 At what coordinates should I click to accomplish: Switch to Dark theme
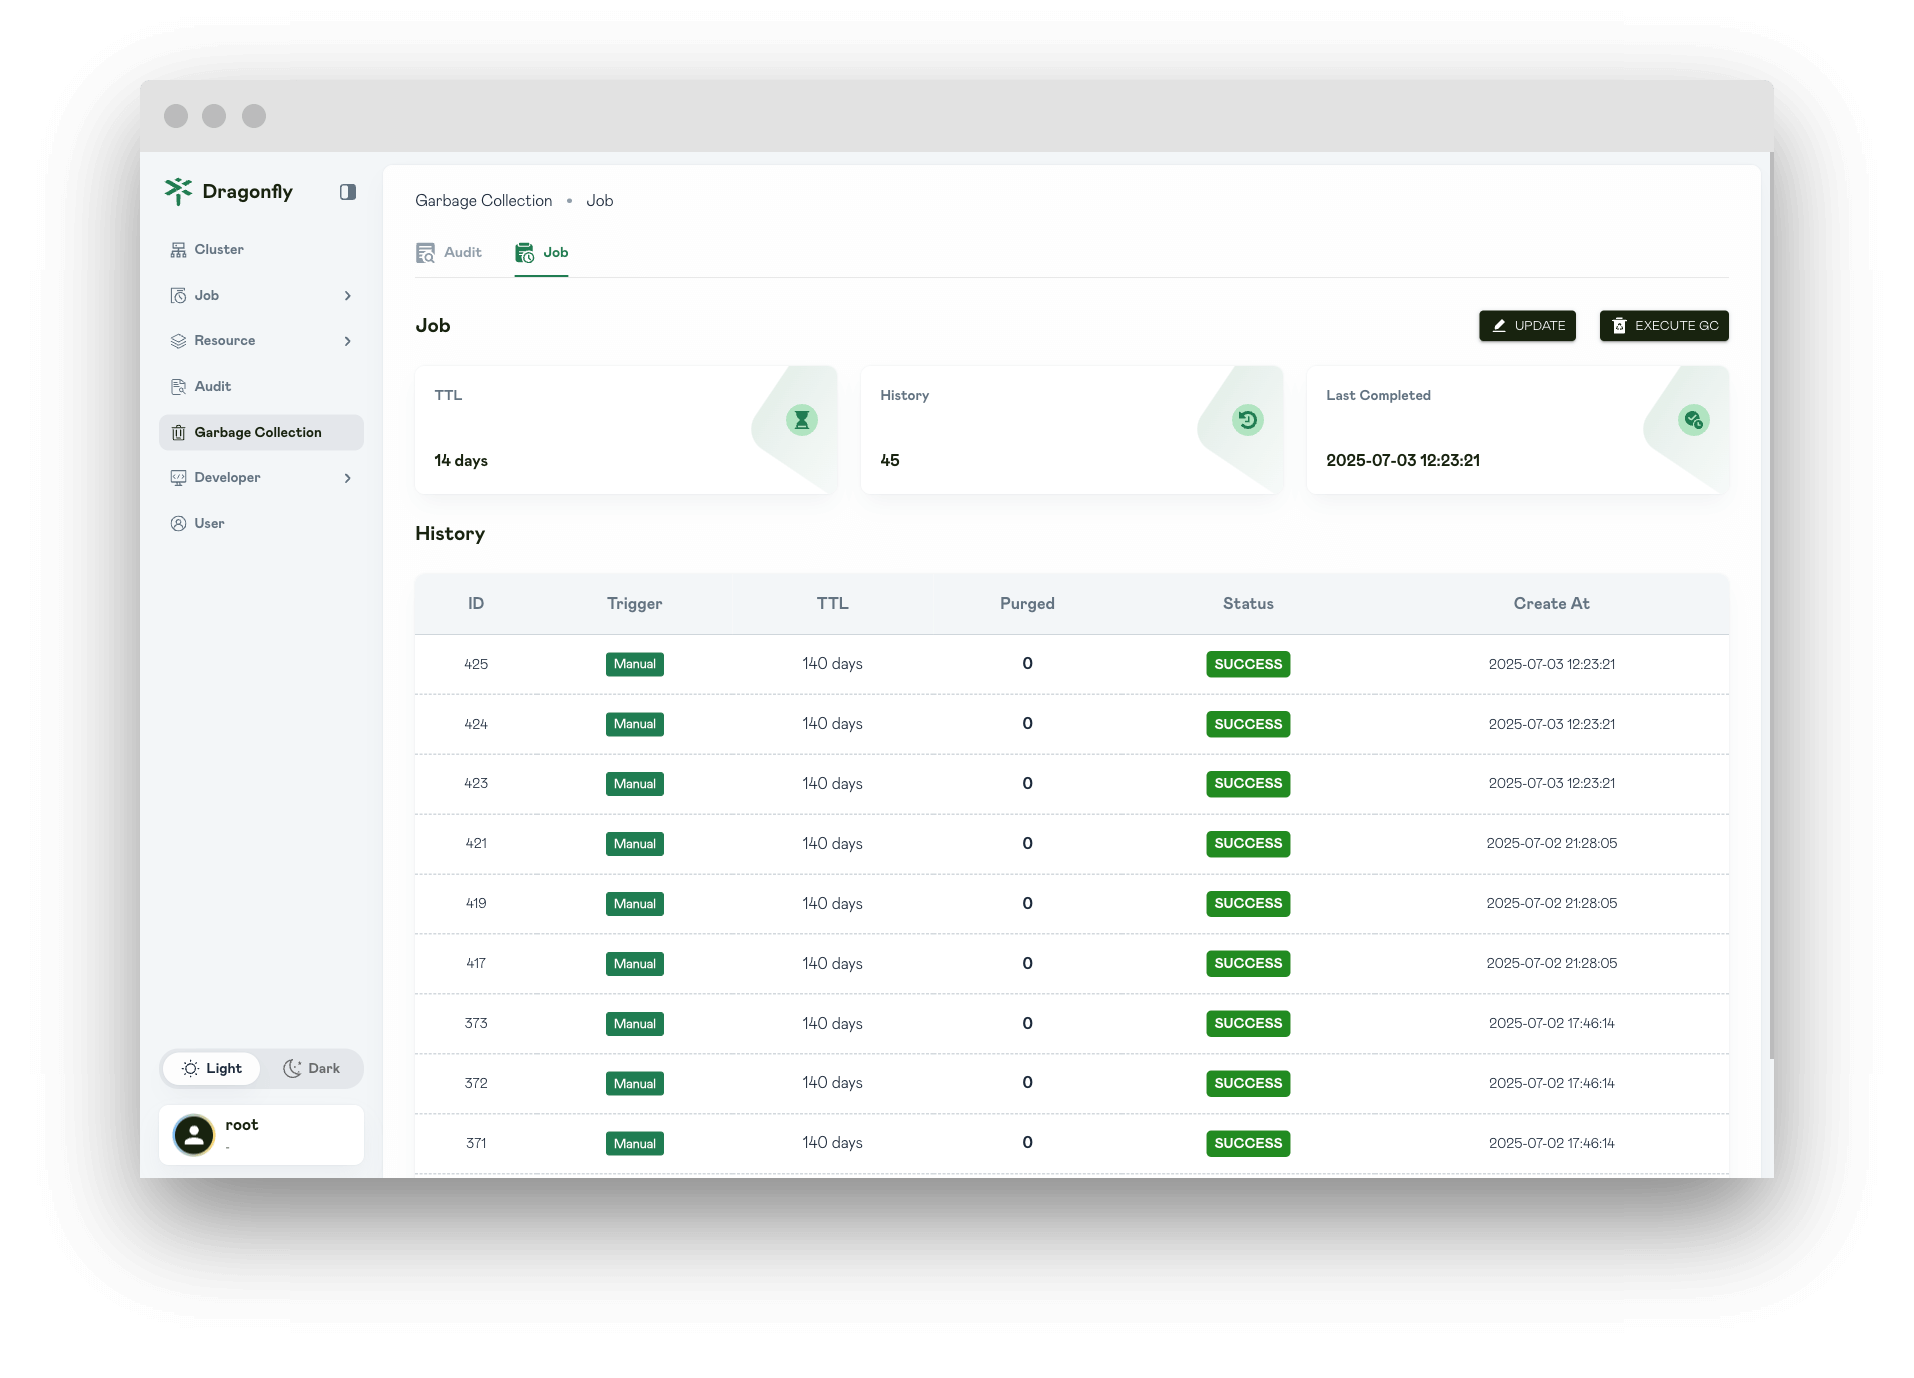tap(312, 1069)
